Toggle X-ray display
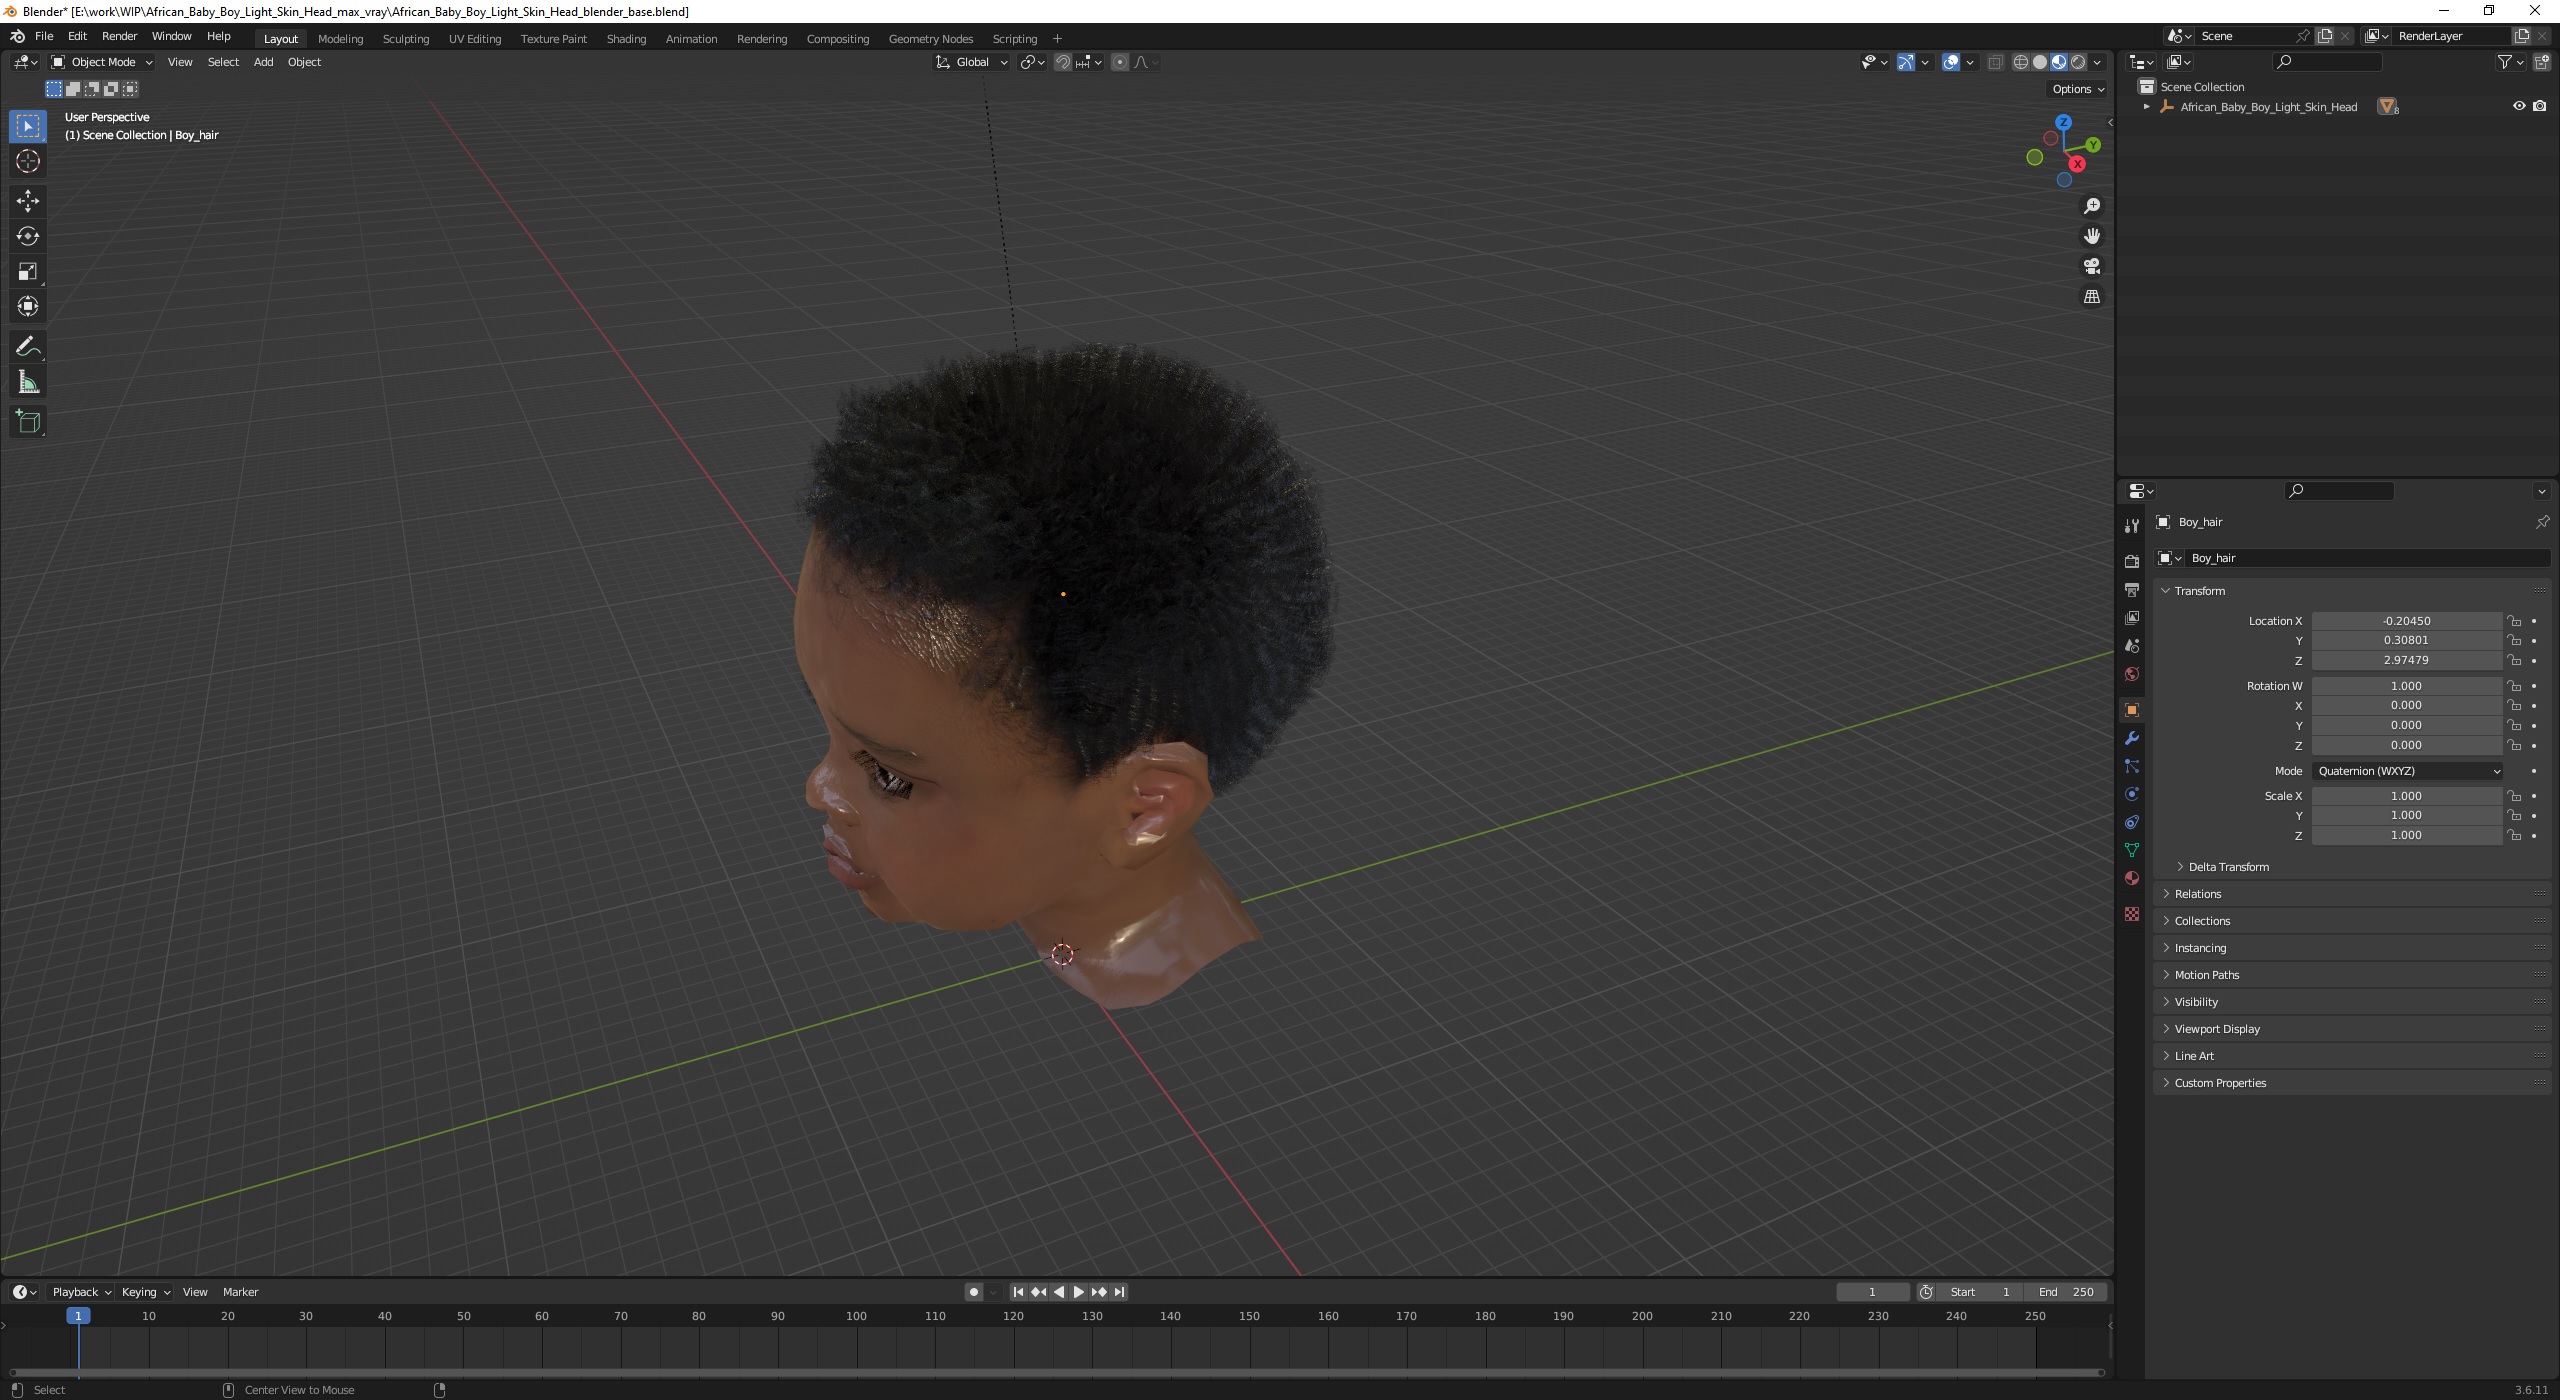2560x1400 pixels. coord(1995,62)
